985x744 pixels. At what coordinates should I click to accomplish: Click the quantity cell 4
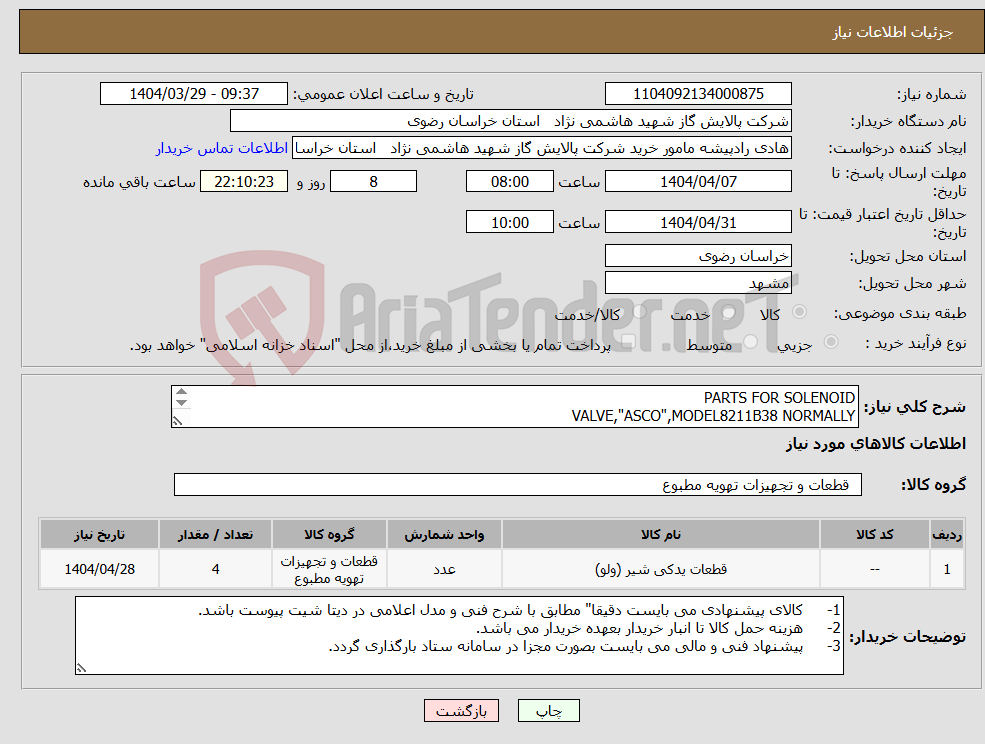(215, 569)
